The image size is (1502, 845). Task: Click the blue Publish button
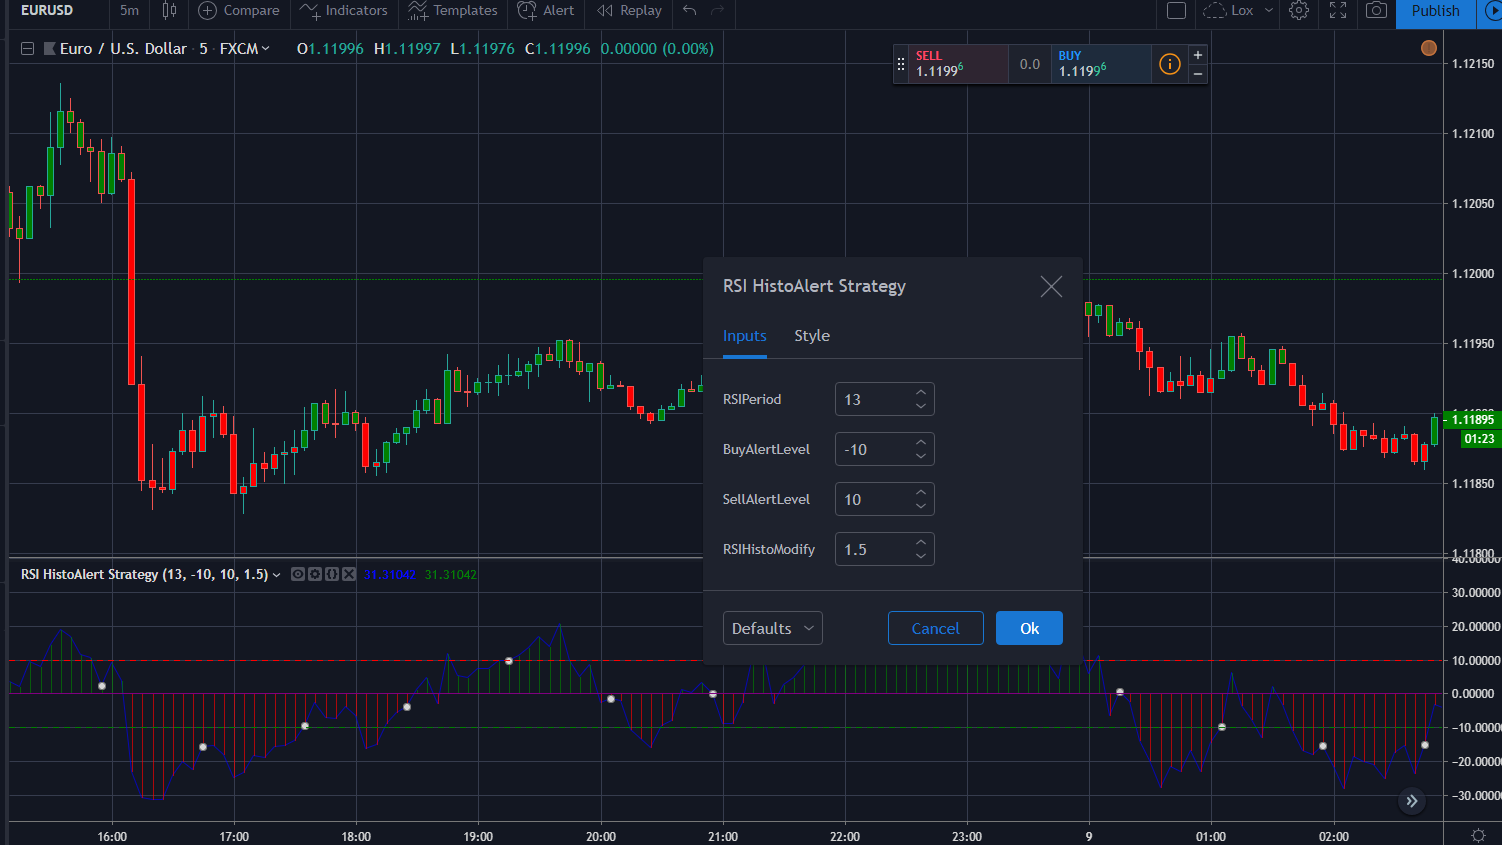click(1436, 11)
